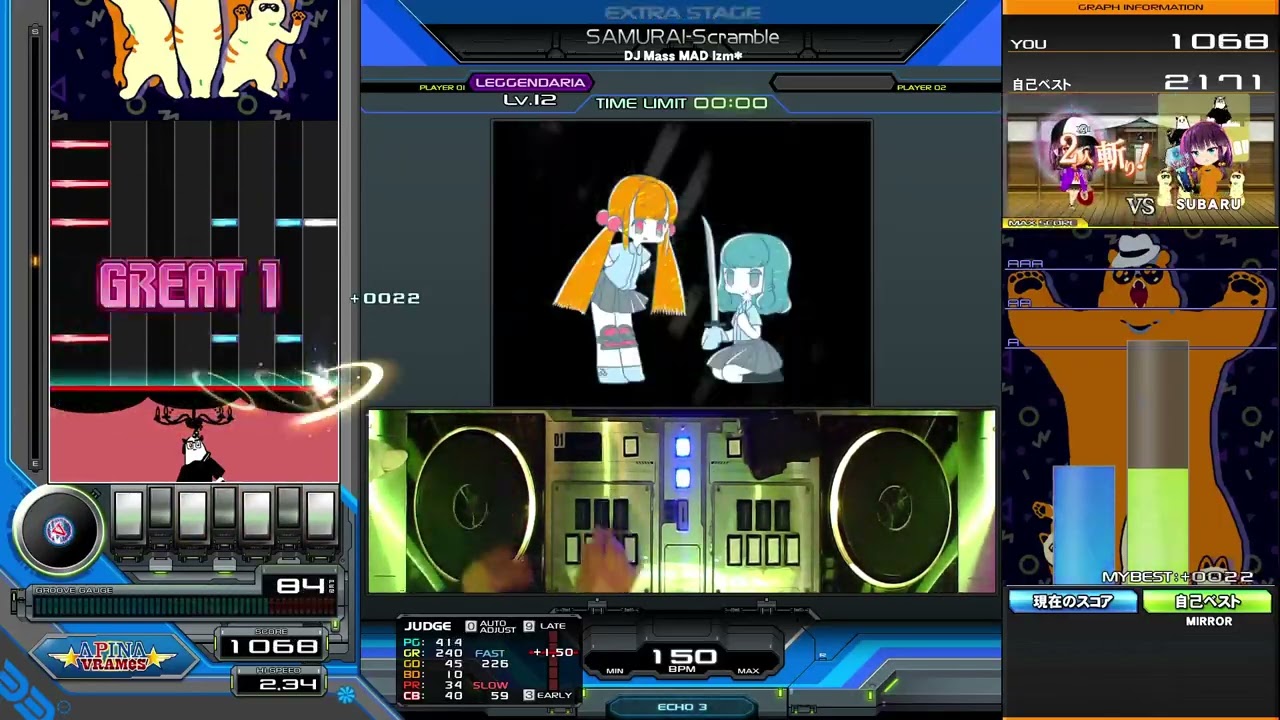Click the blue current score graph bar
Screen dimensions: 1280x720
tap(1083, 524)
